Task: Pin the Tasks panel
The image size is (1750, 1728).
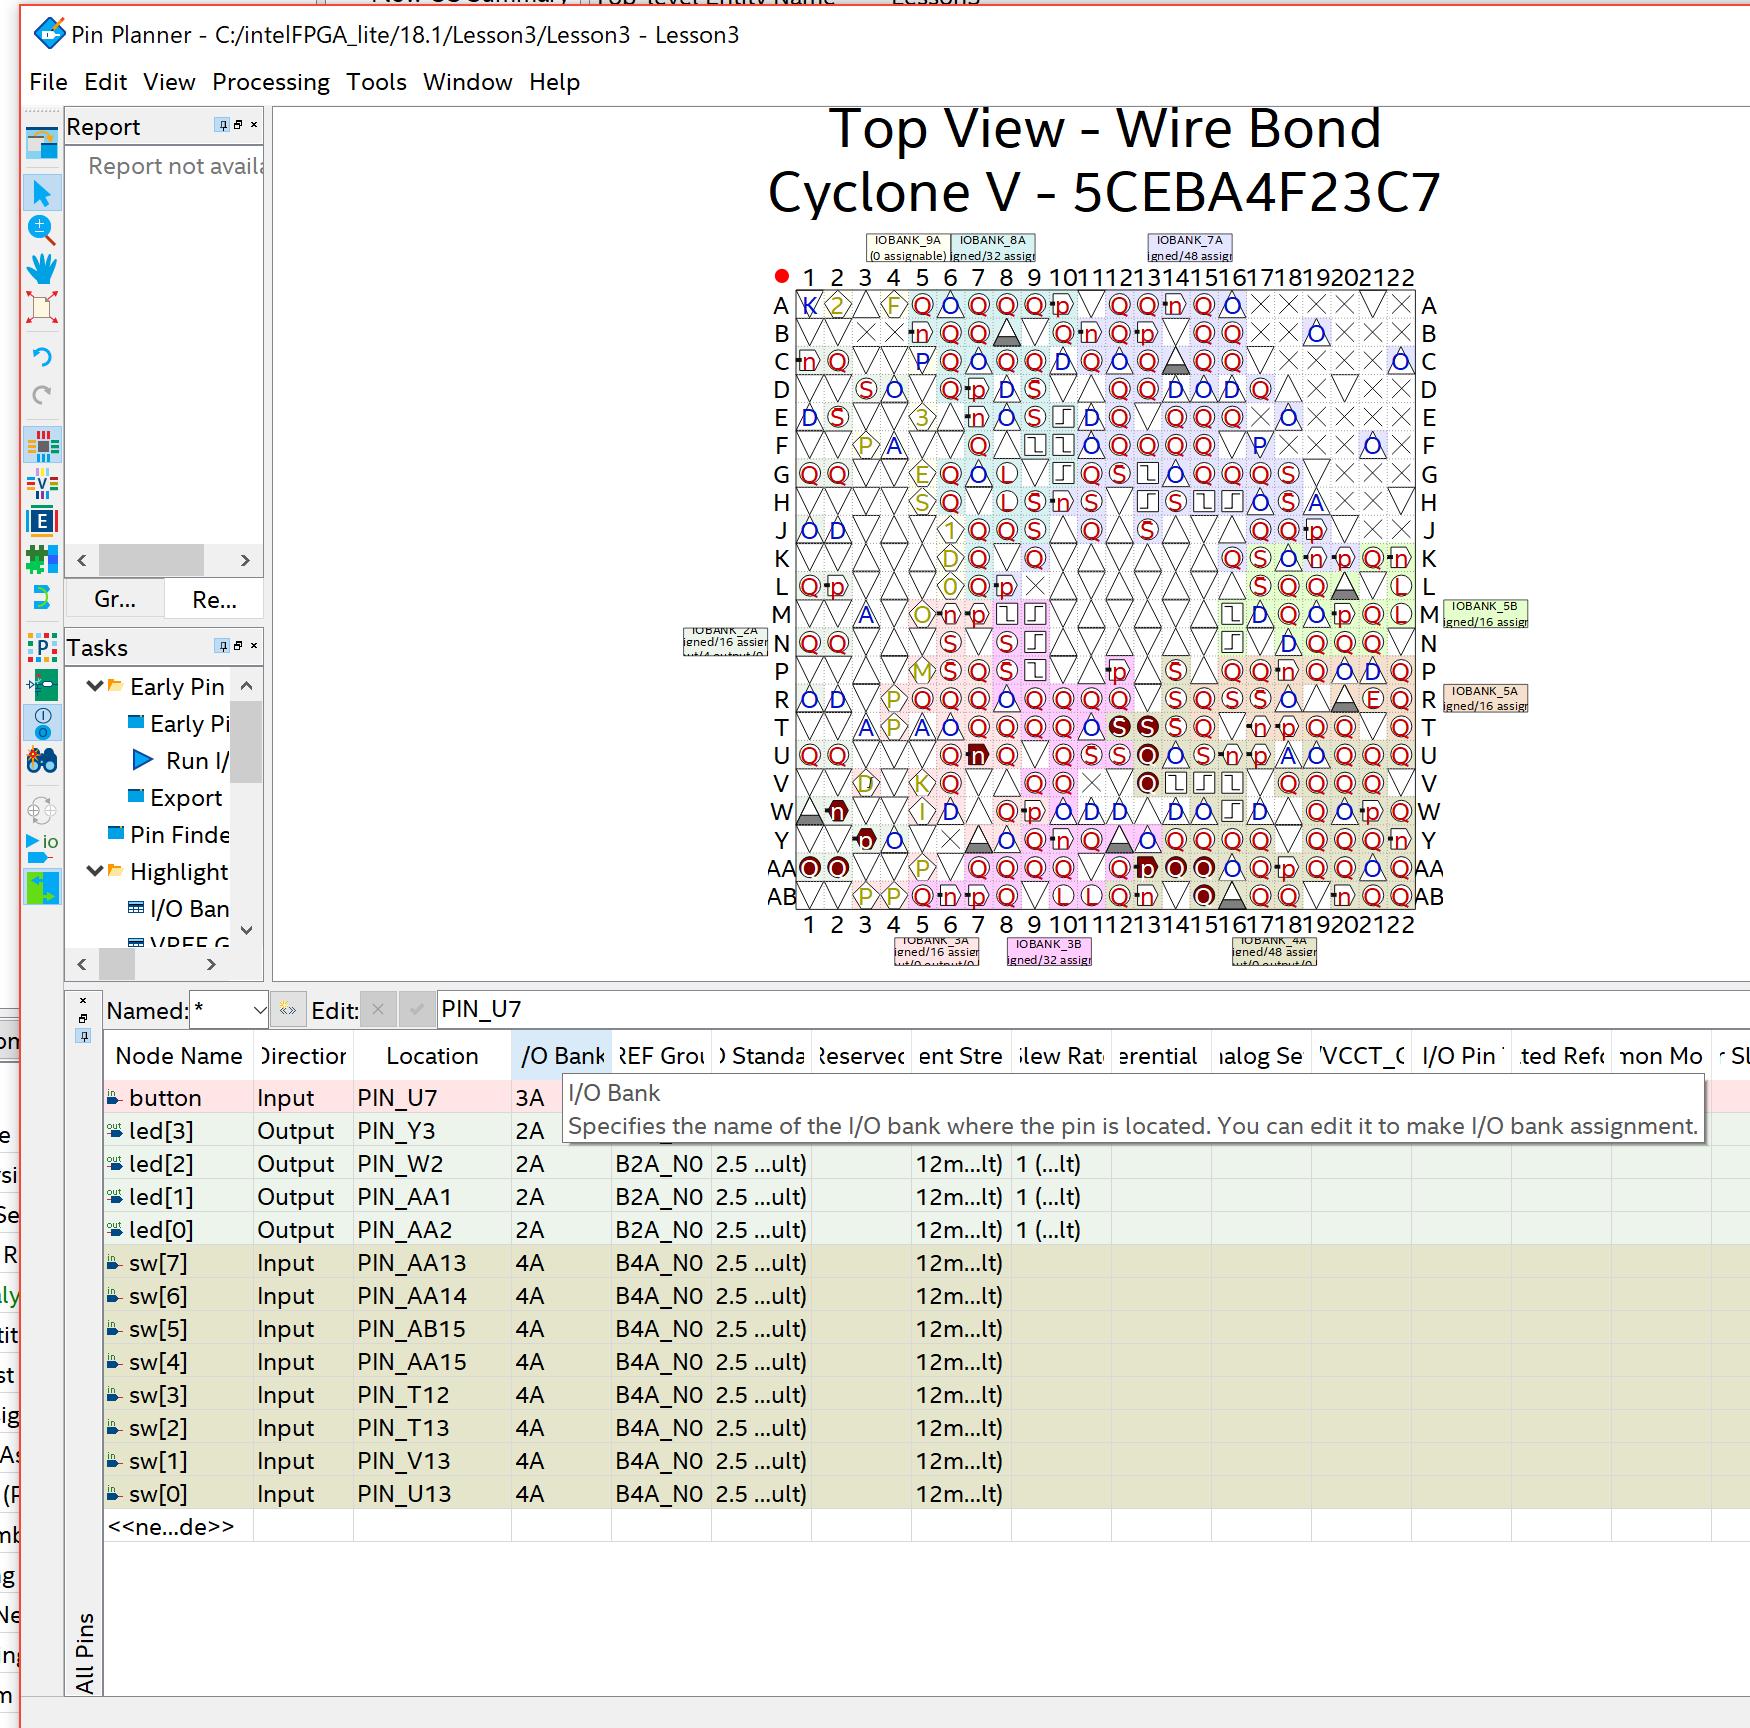Action: [221, 646]
